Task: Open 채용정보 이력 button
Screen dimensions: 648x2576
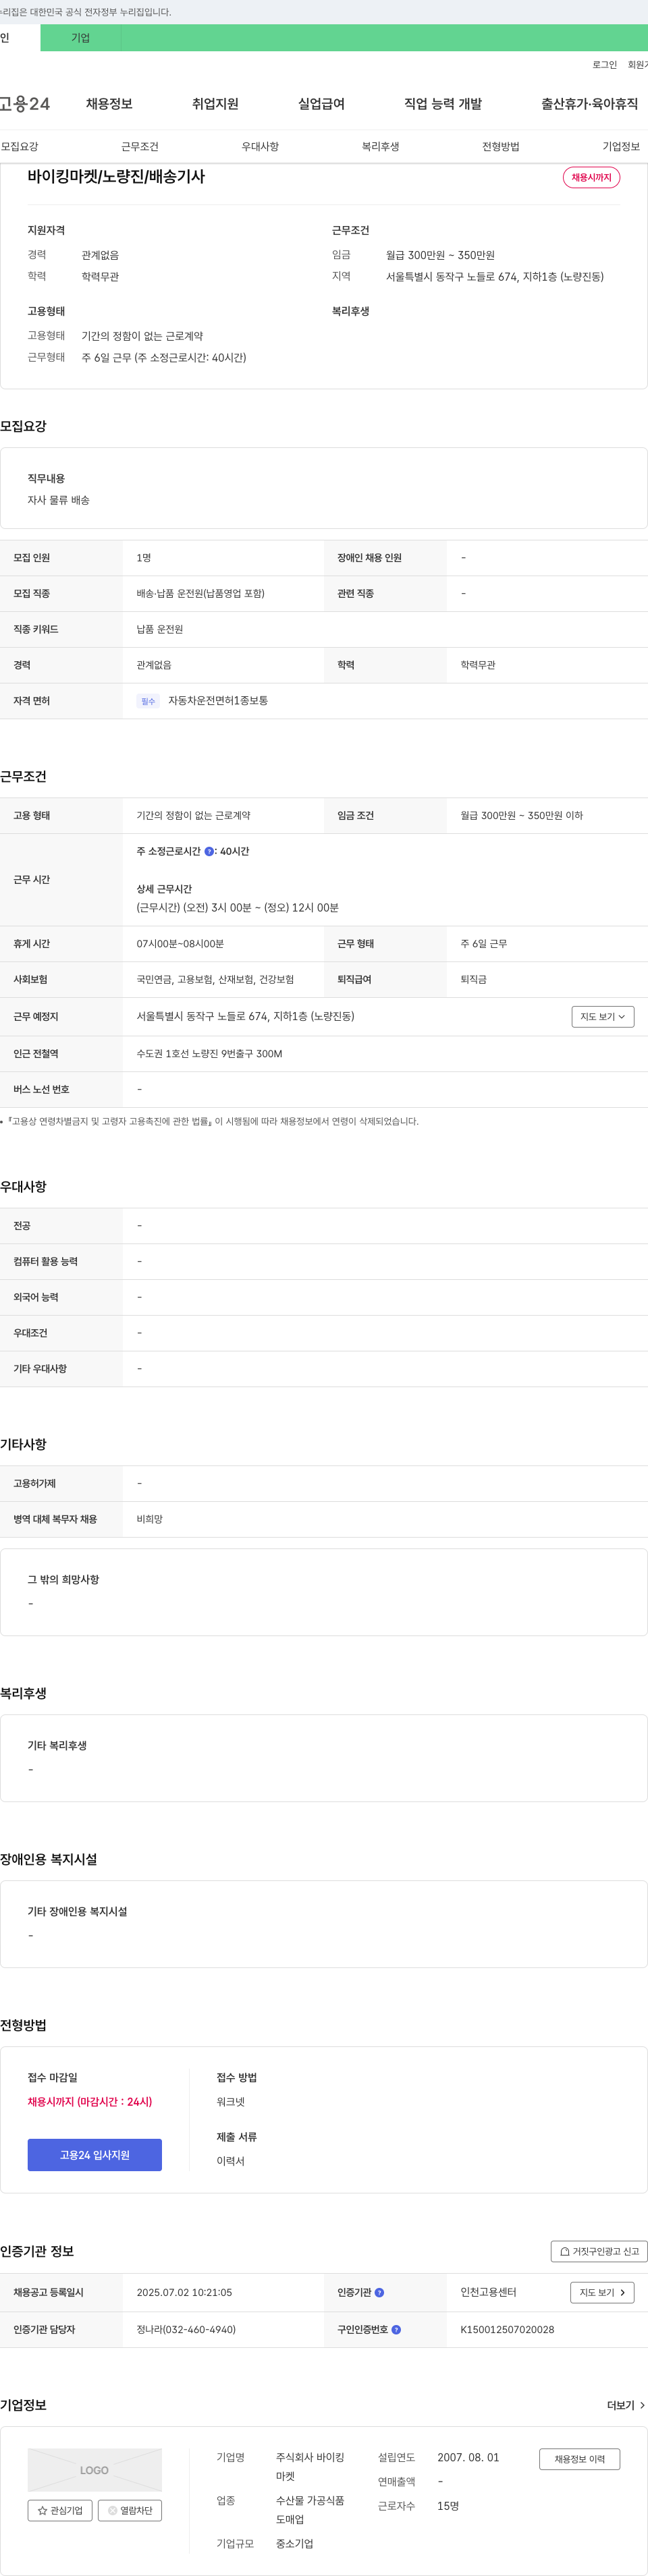Action: (579, 2459)
